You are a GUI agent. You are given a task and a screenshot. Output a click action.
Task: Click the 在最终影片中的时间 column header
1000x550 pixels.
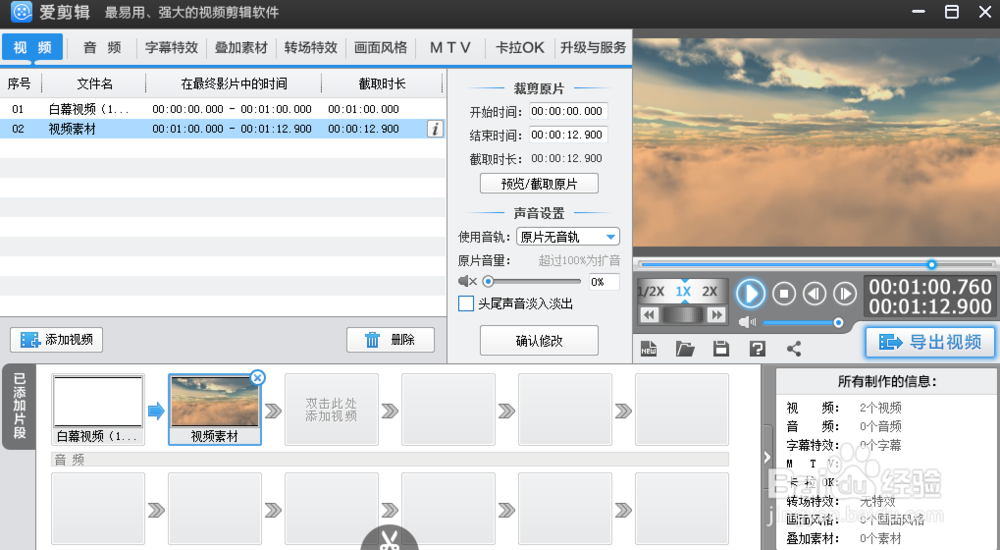point(233,84)
